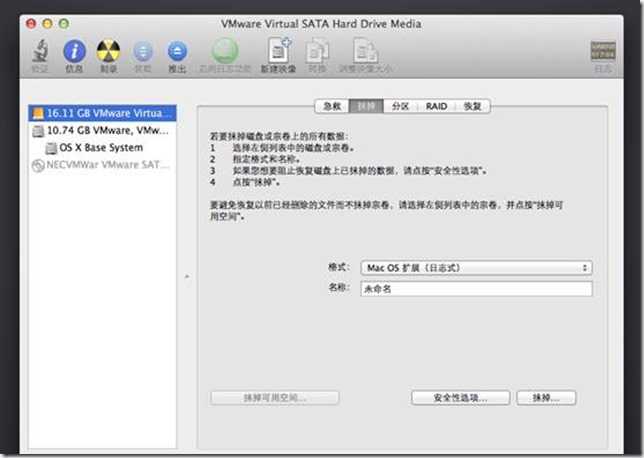Click the Security Options (安全性选项) button
The image size is (644, 458).
click(460, 398)
